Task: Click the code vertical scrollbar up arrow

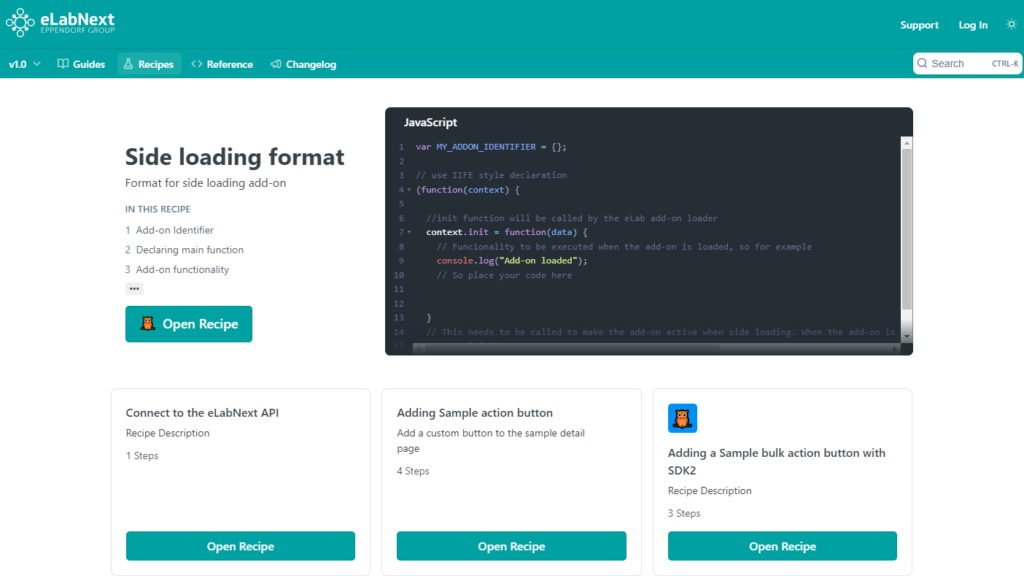Action: (x=906, y=143)
